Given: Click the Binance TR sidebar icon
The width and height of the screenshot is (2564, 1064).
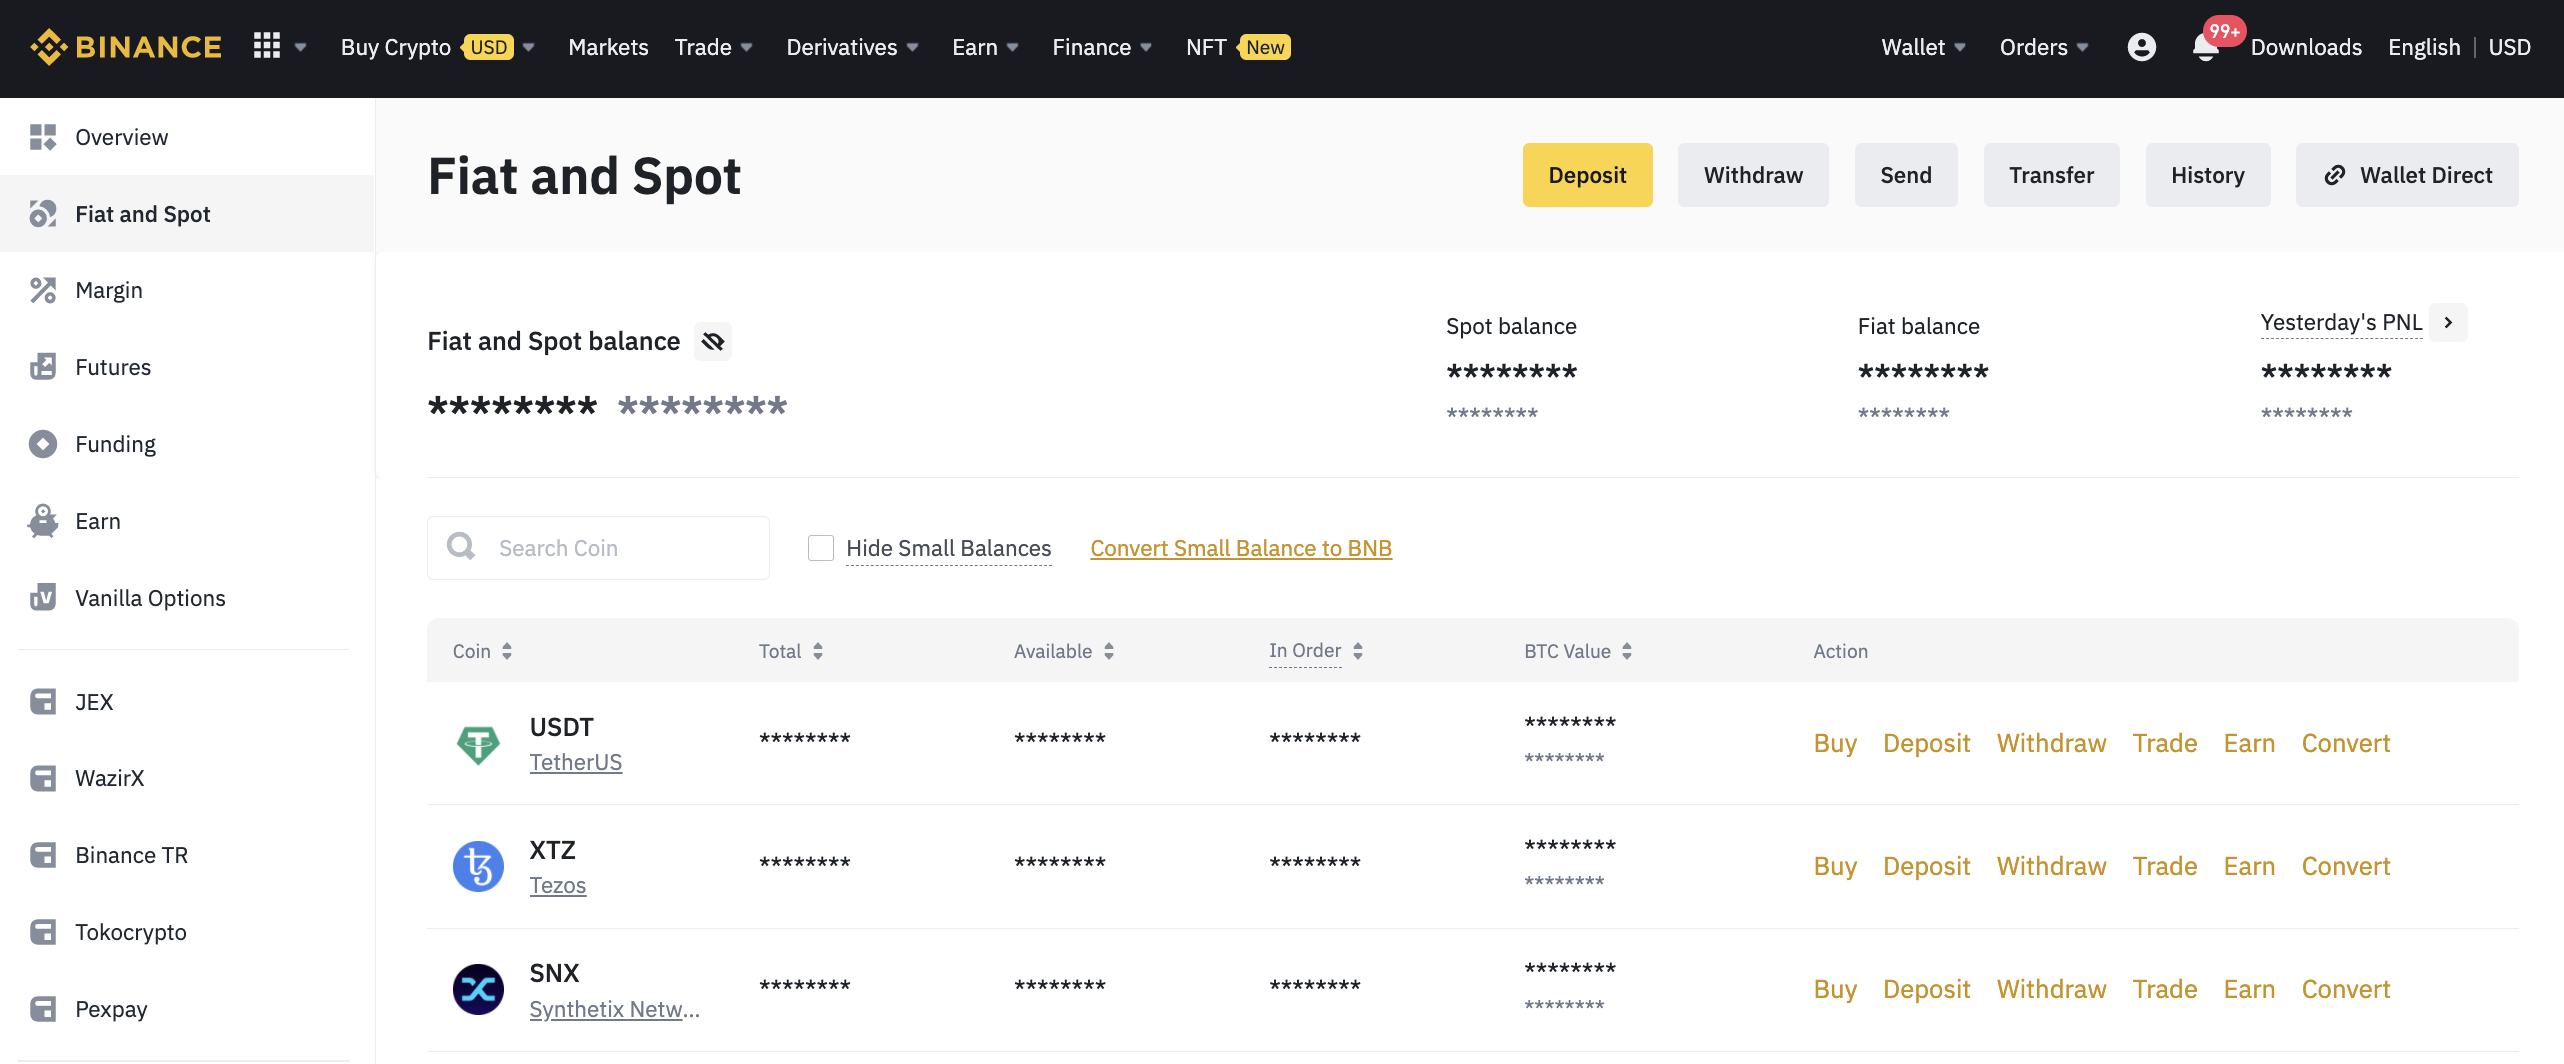Looking at the screenshot, I should click(x=42, y=855).
